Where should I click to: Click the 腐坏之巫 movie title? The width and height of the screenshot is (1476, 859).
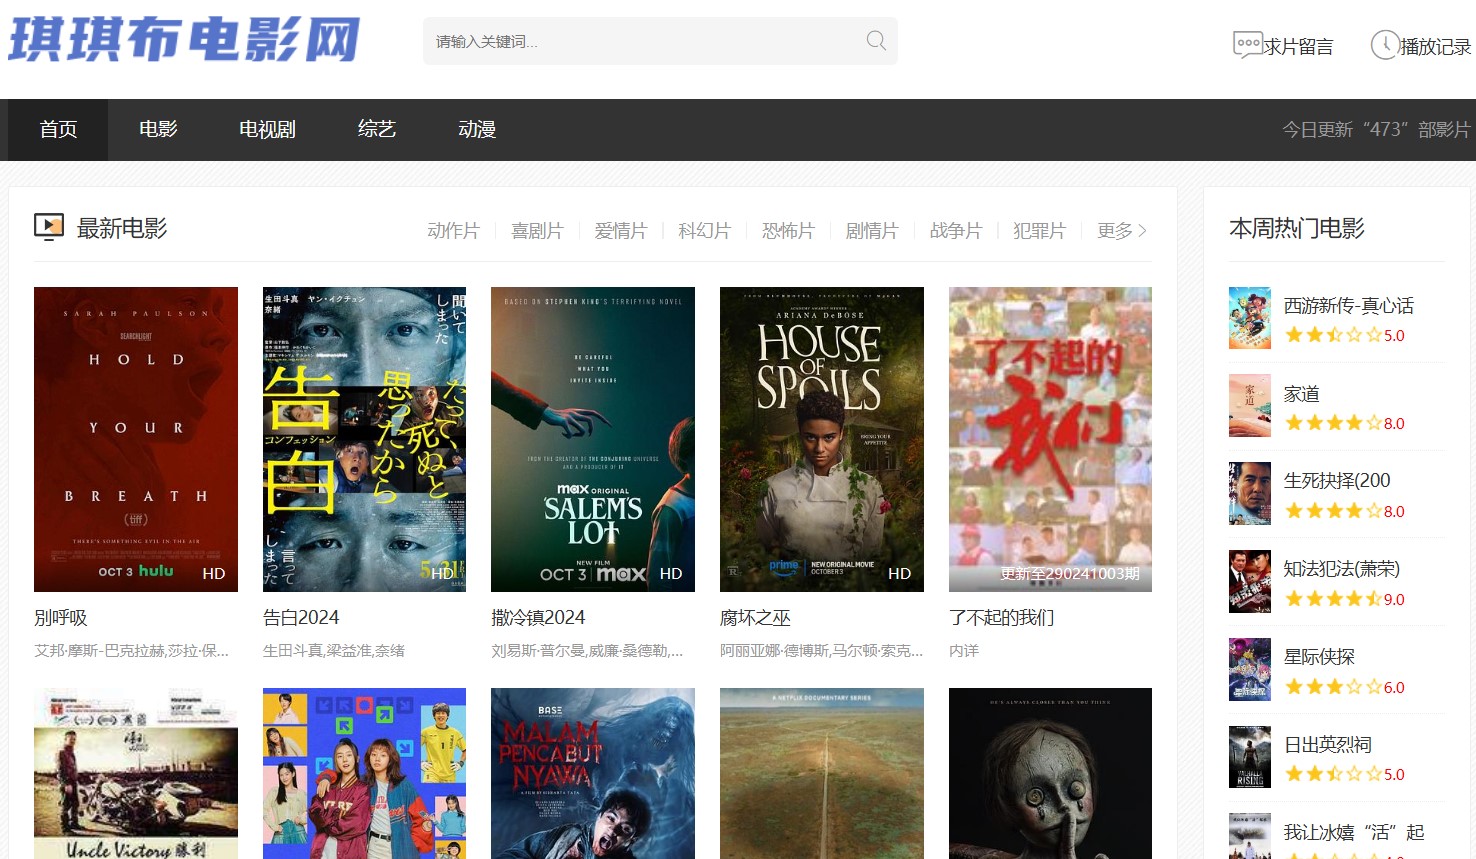[755, 618]
